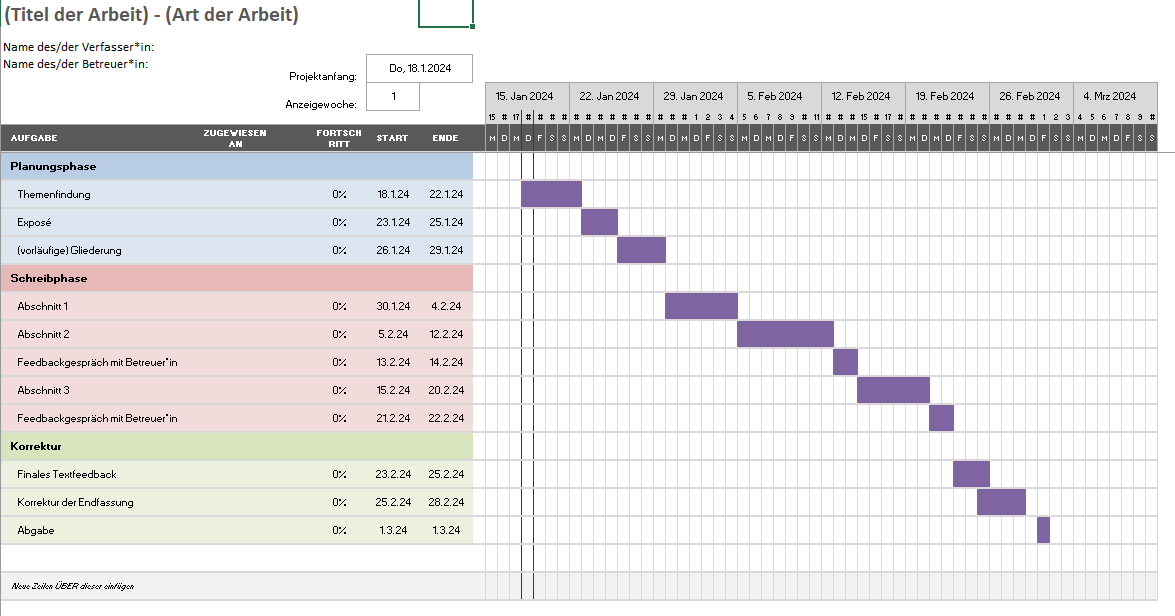Click the AUFGABE column header

point(34,138)
